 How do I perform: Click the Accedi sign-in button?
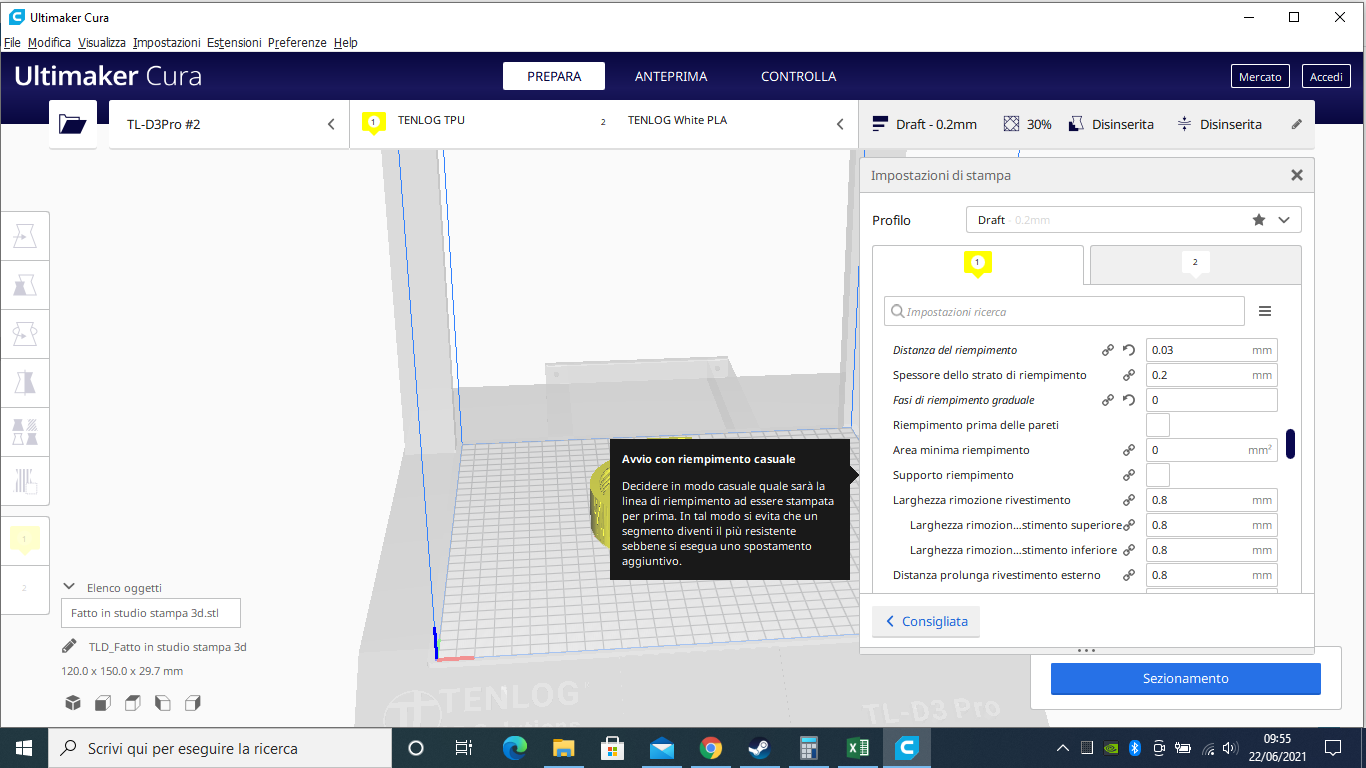[x=1326, y=77]
